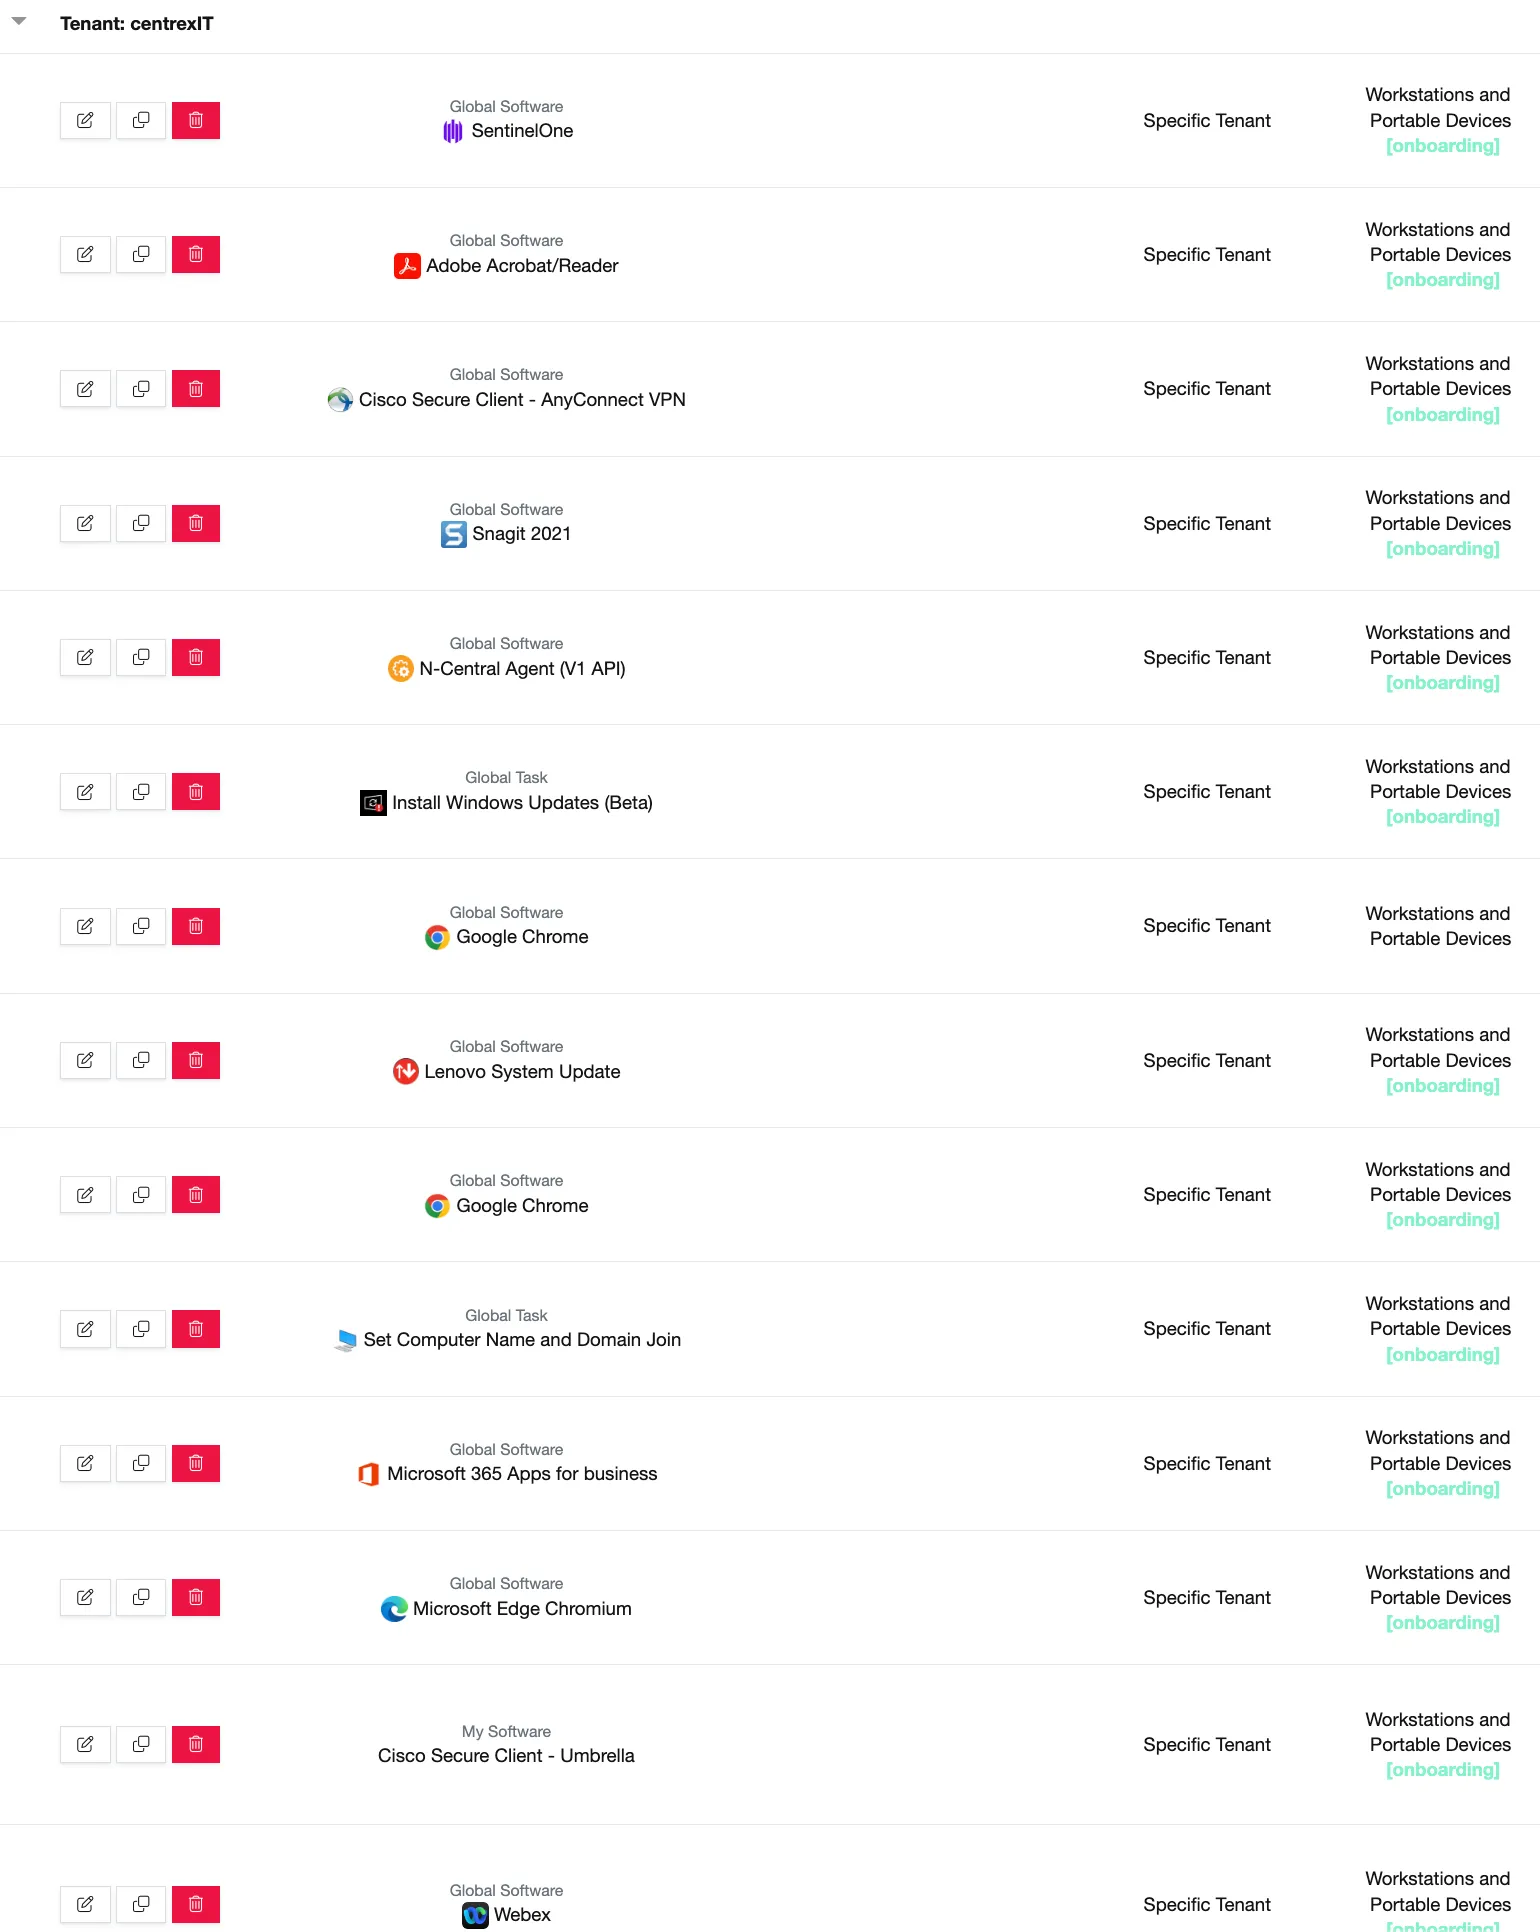Delete the Cisco Secure Client - Umbrella row

point(196,1744)
